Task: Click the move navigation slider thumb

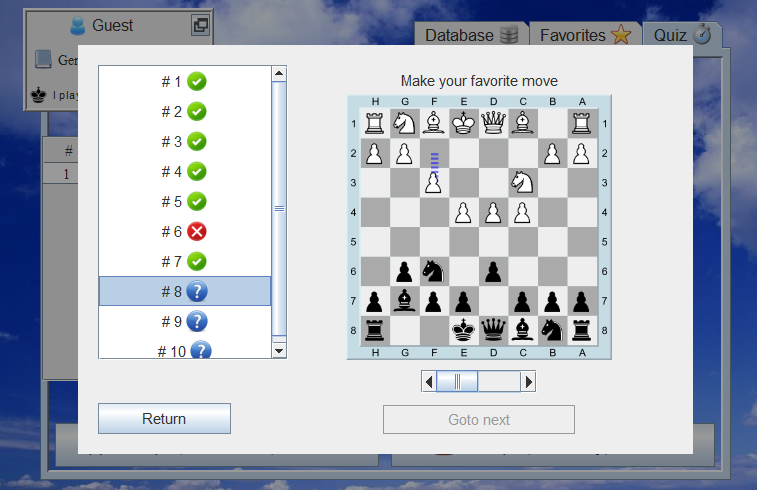Action: [x=457, y=382]
